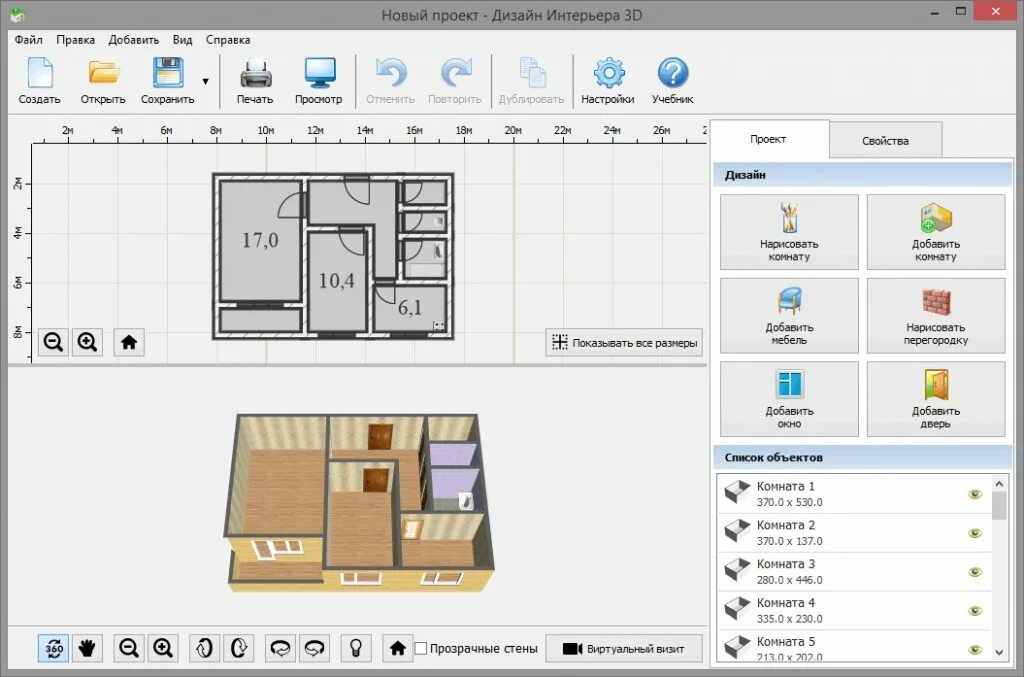Zoom out the 3D view
1024x677 pixels.
(x=129, y=648)
